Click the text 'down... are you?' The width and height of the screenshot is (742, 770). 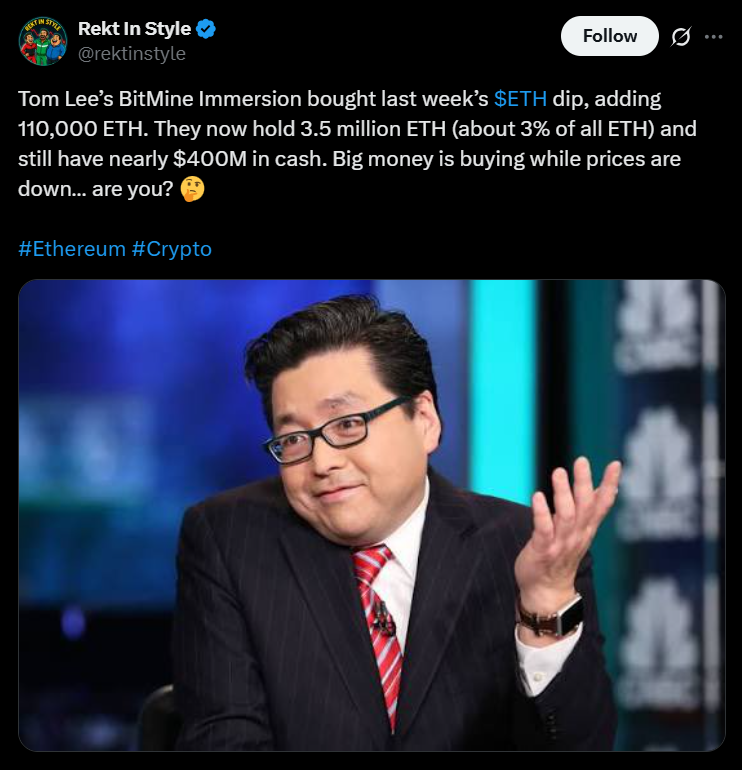pyautogui.click(x=96, y=189)
